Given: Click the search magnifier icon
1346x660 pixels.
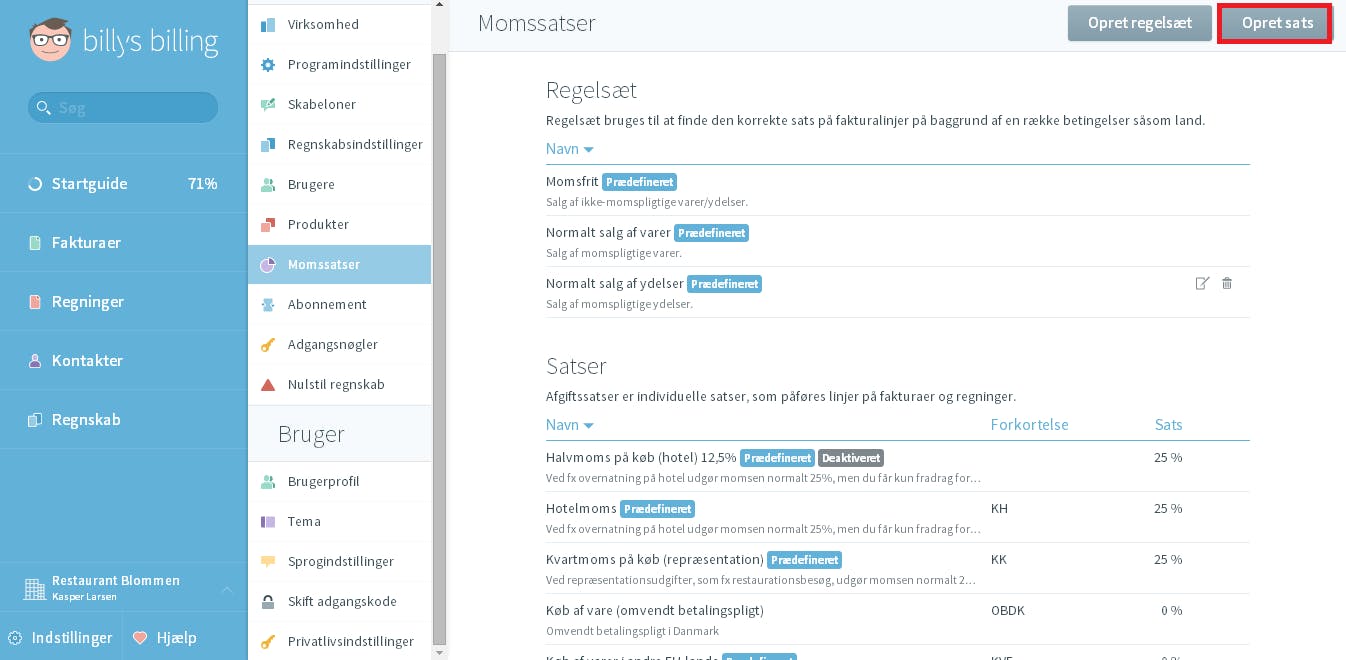Looking at the screenshot, I should pos(42,108).
